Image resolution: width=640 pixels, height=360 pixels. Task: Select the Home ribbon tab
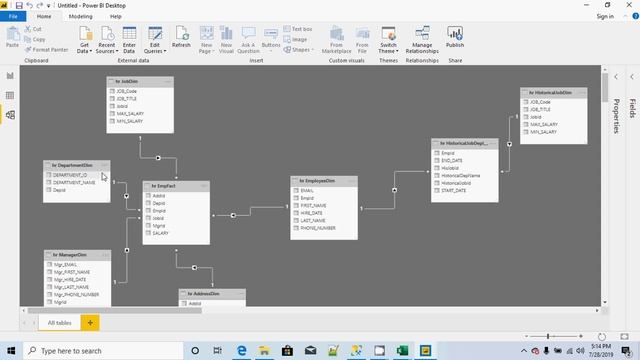pyautogui.click(x=44, y=16)
